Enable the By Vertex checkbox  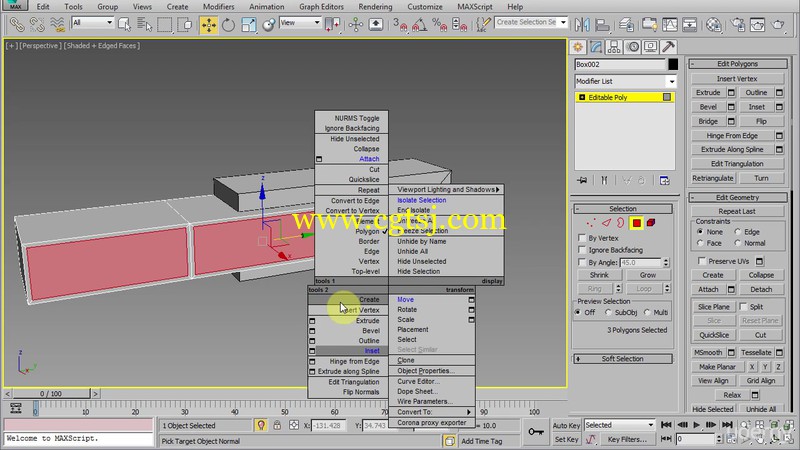click(582, 238)
